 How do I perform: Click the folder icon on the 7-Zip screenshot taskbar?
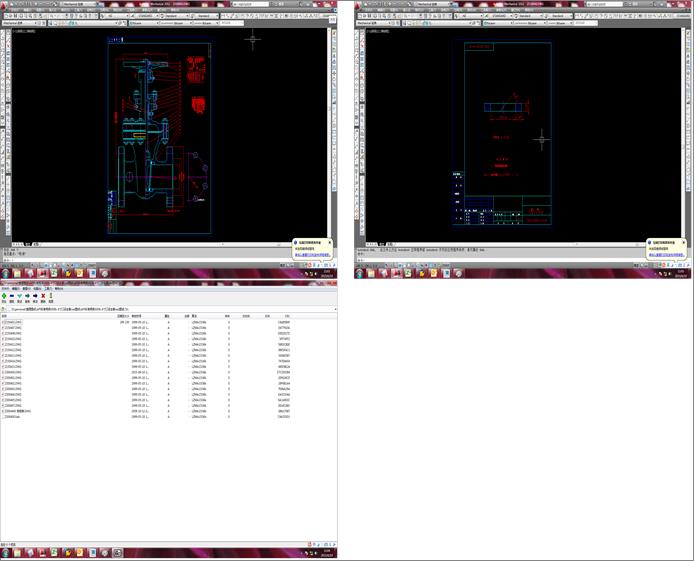click(17, 553)
